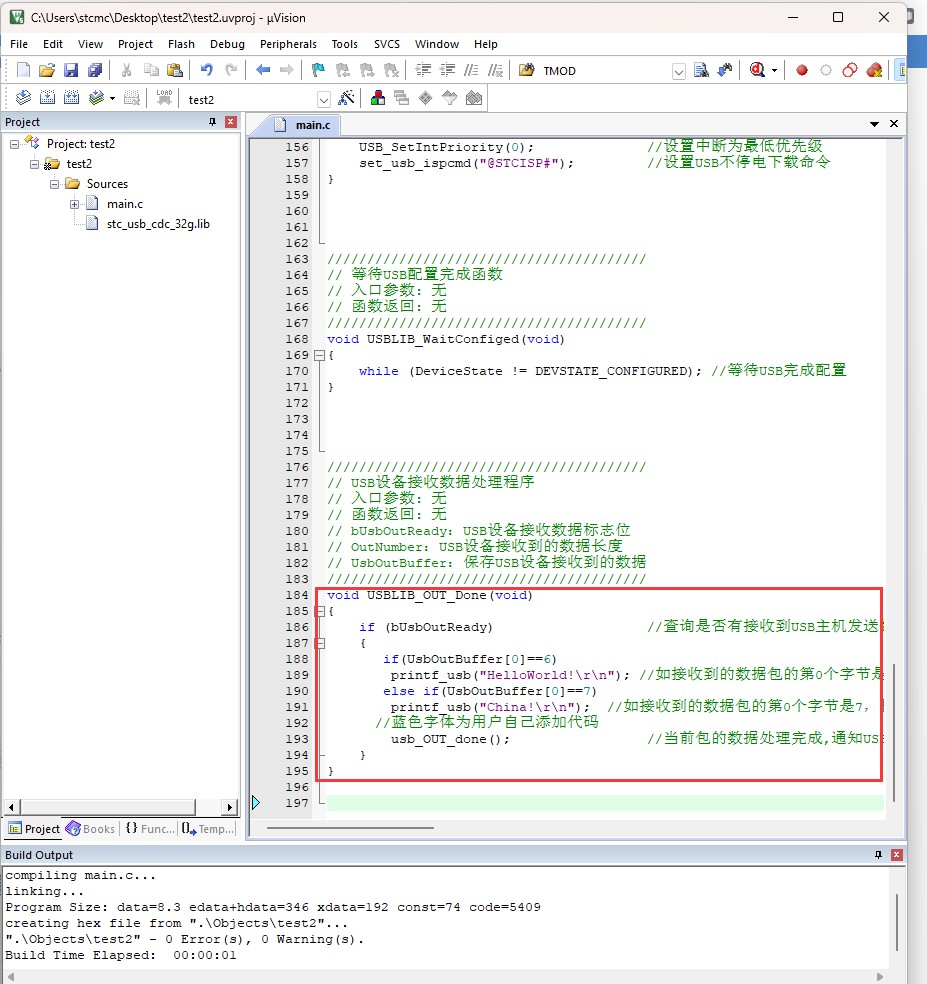927x984 pixels.
Task: Toggle the Build Output panel pin
Action: pos(878,855)
